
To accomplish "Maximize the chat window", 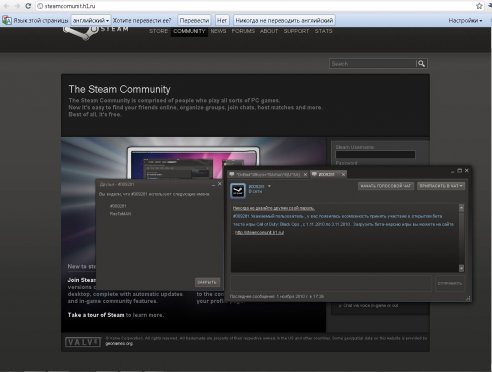I will 460,171.
